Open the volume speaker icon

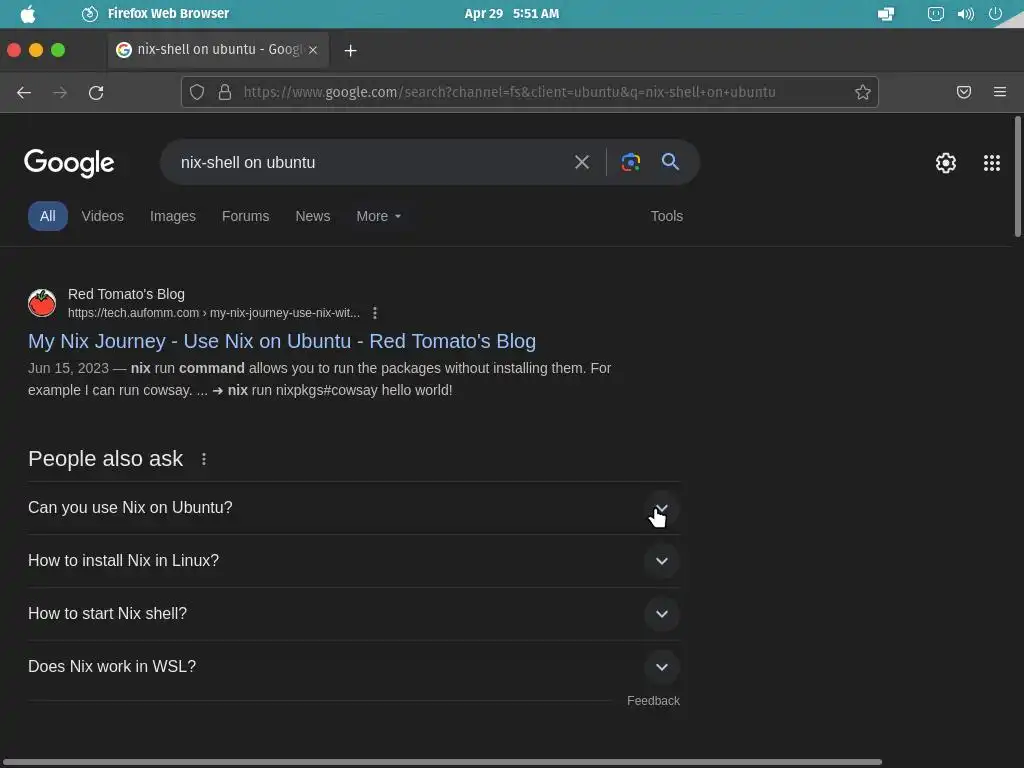click(x=965, y=14)
